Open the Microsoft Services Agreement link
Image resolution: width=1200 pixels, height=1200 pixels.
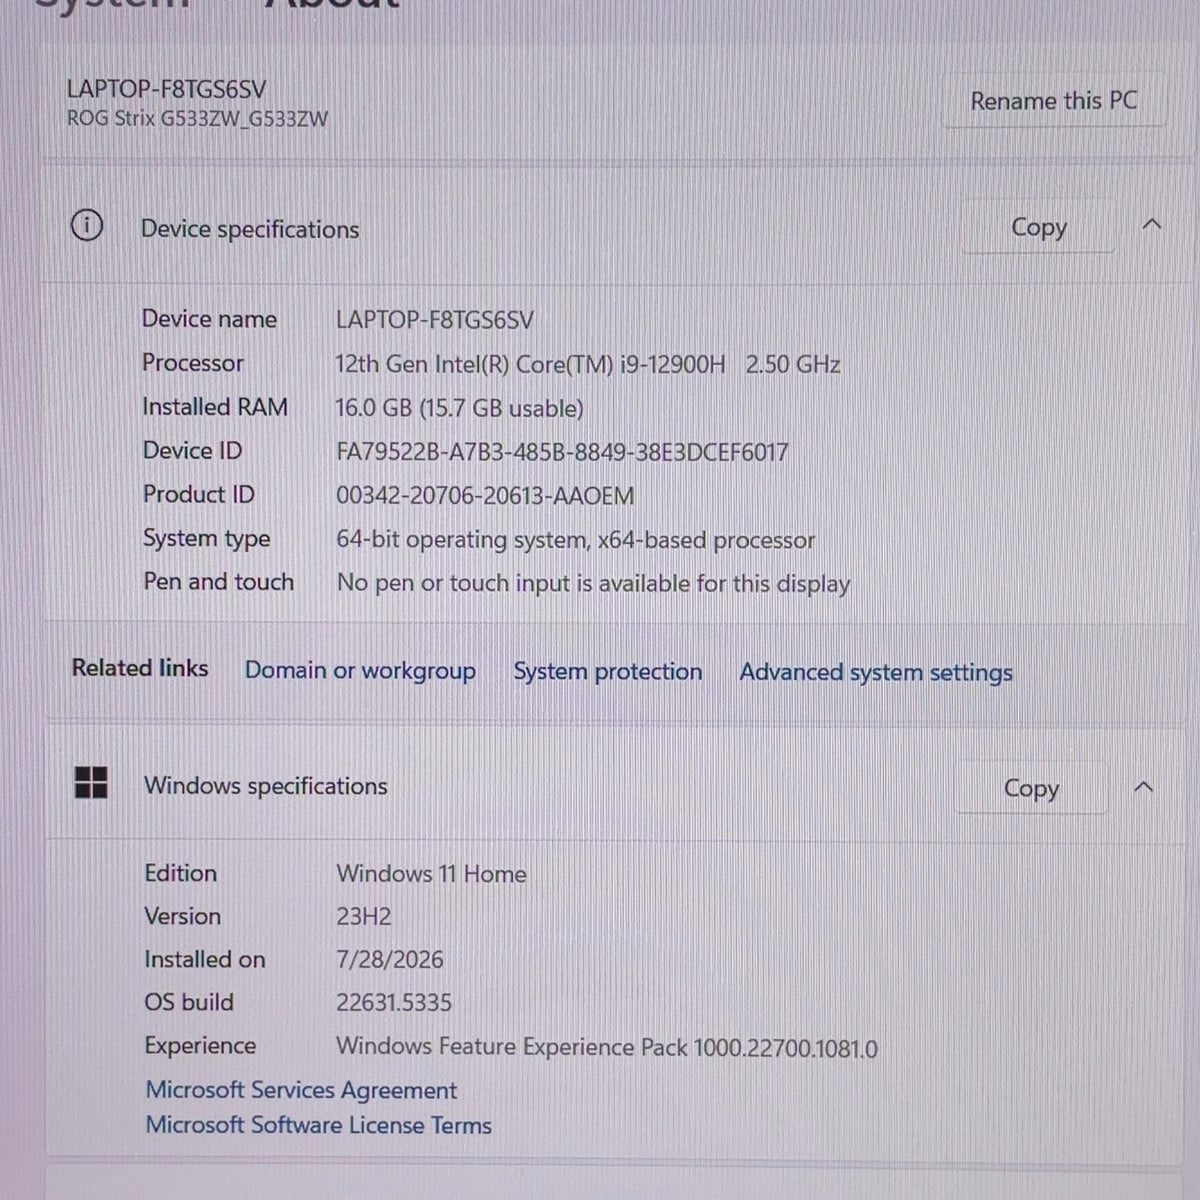(301, 1090)
